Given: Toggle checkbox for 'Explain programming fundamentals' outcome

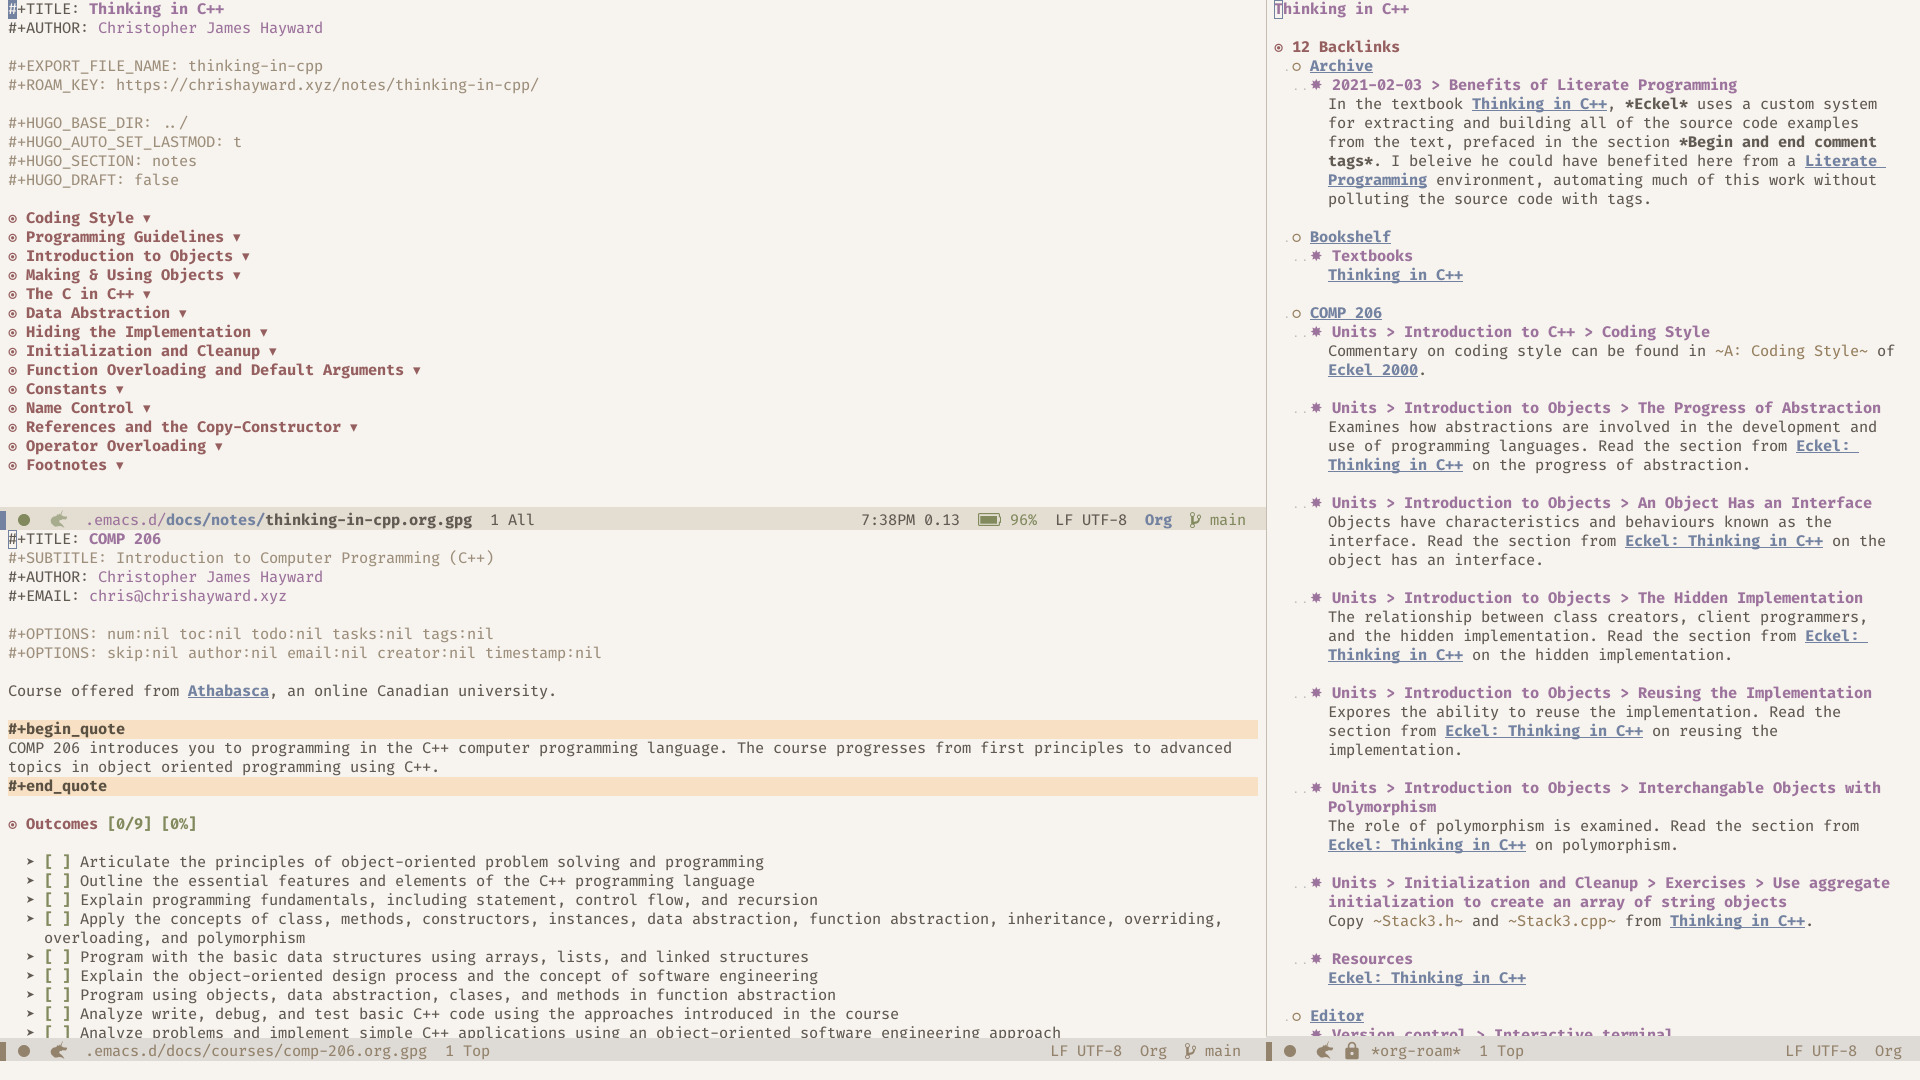Looking at the screenshot, I should (x=55, y=899).
